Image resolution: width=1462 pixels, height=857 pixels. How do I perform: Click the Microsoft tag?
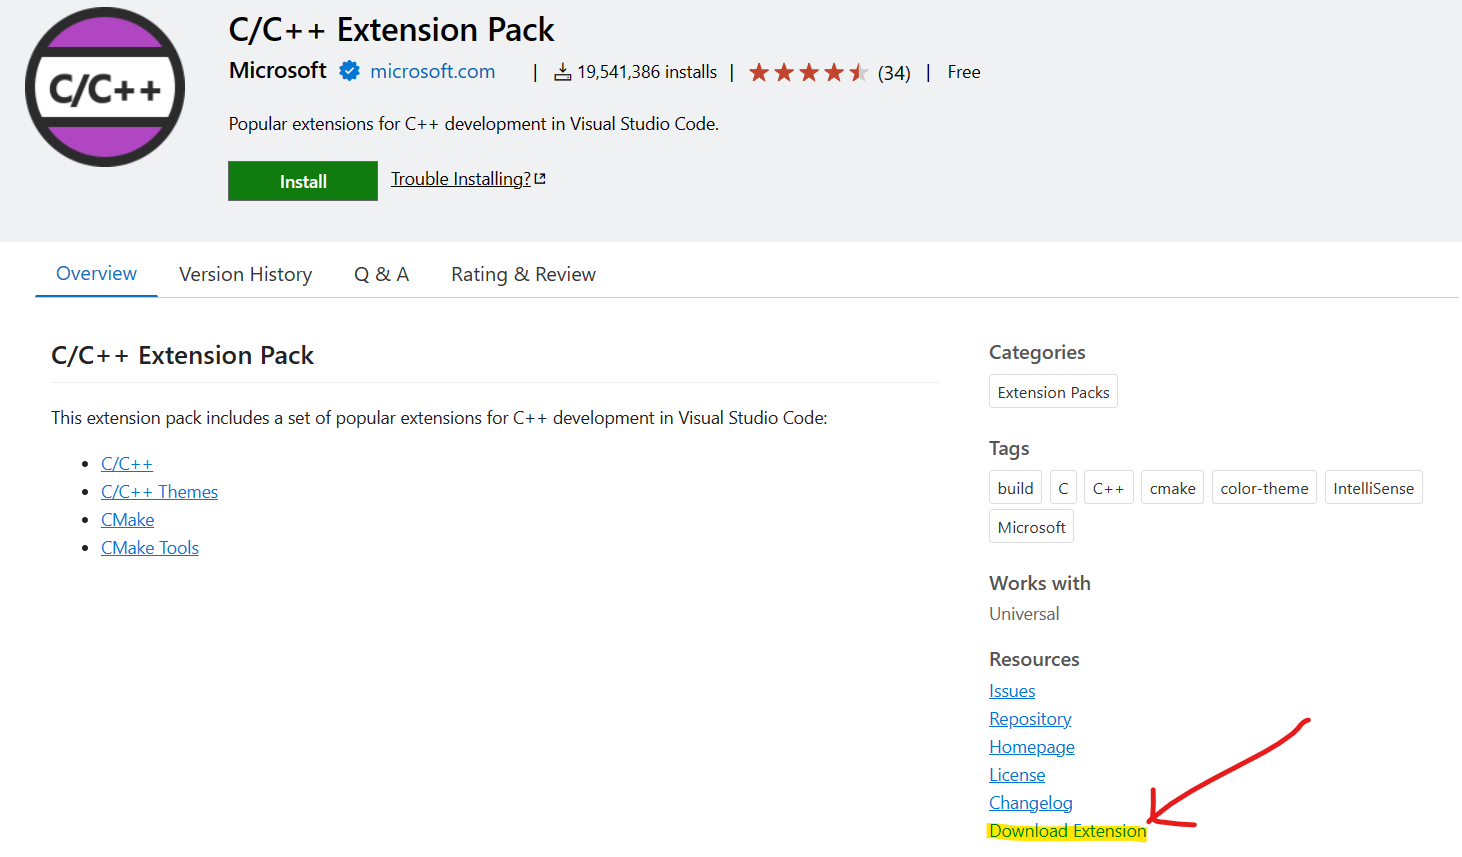pos(1031,527)
